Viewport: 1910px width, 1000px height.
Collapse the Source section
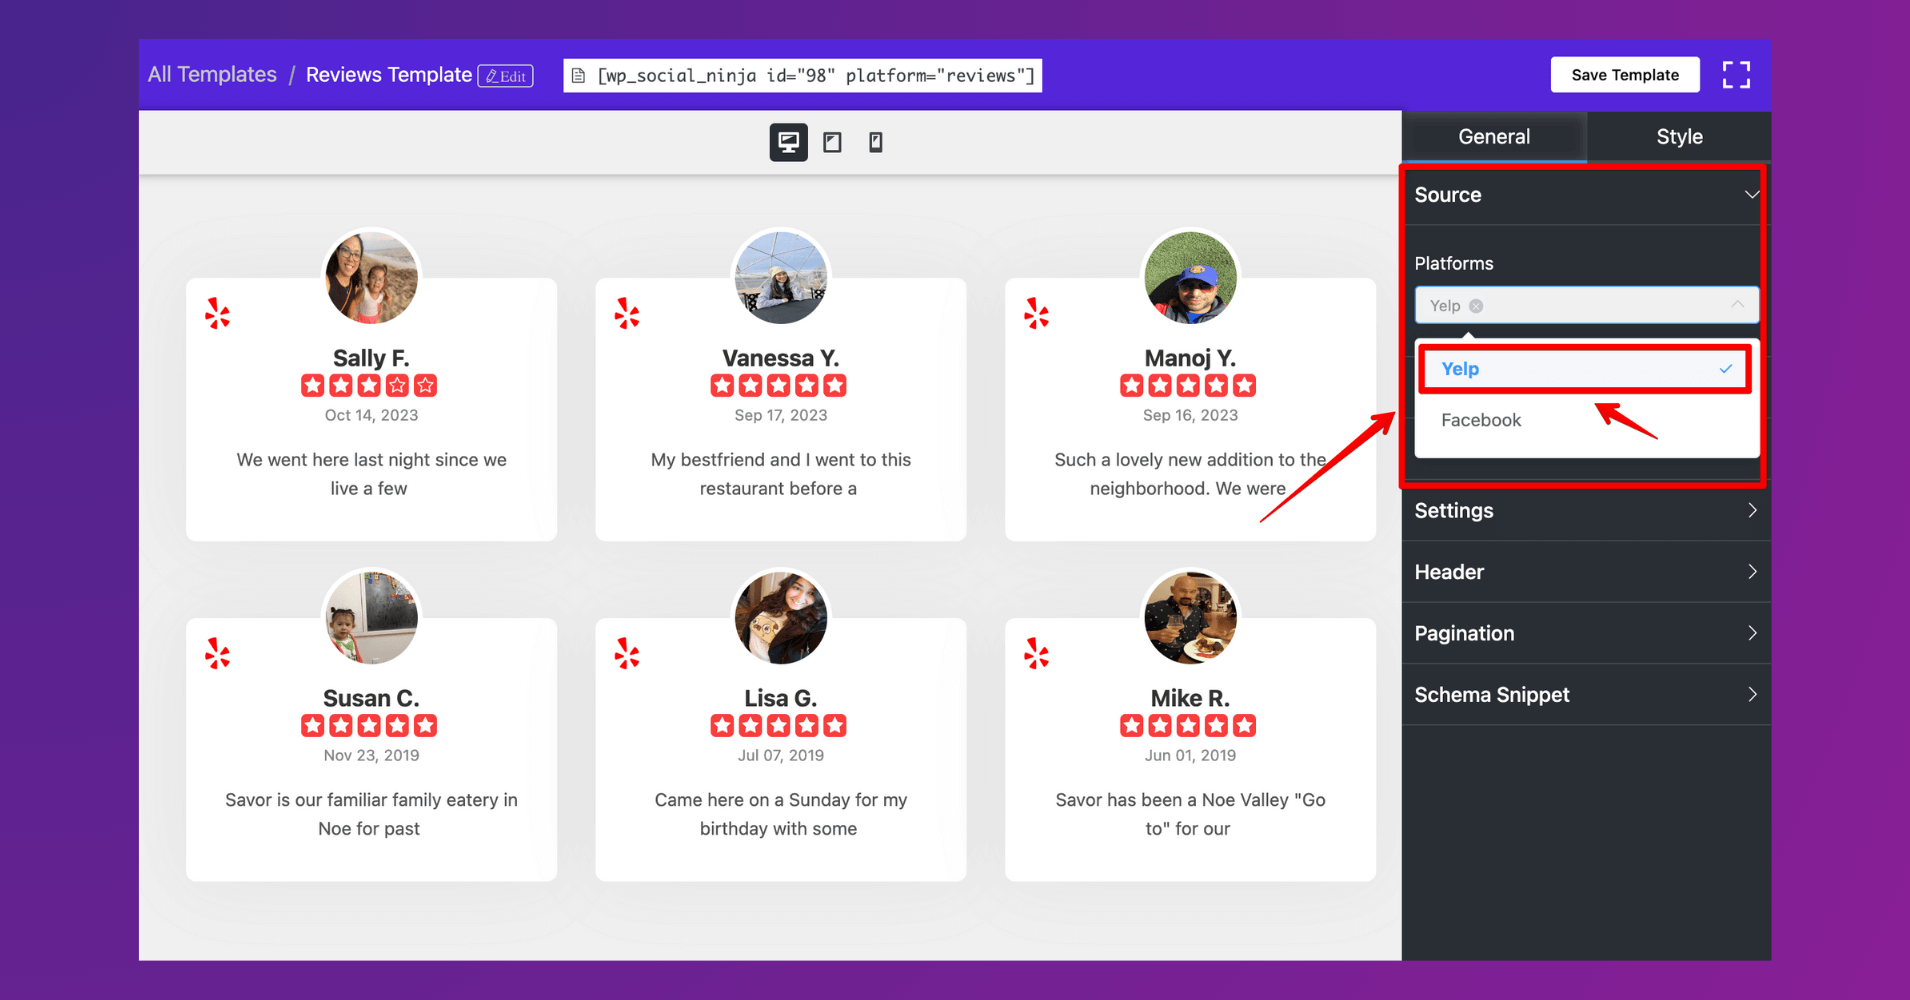pyautogui.click(x=1751, y=195)
